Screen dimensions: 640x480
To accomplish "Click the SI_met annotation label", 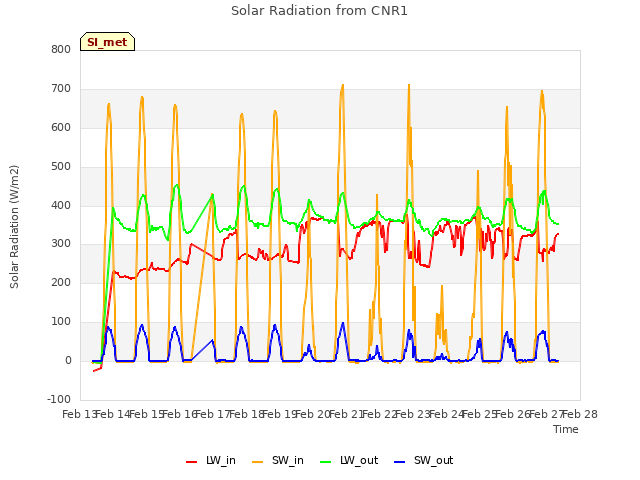I will pos(107,42).
